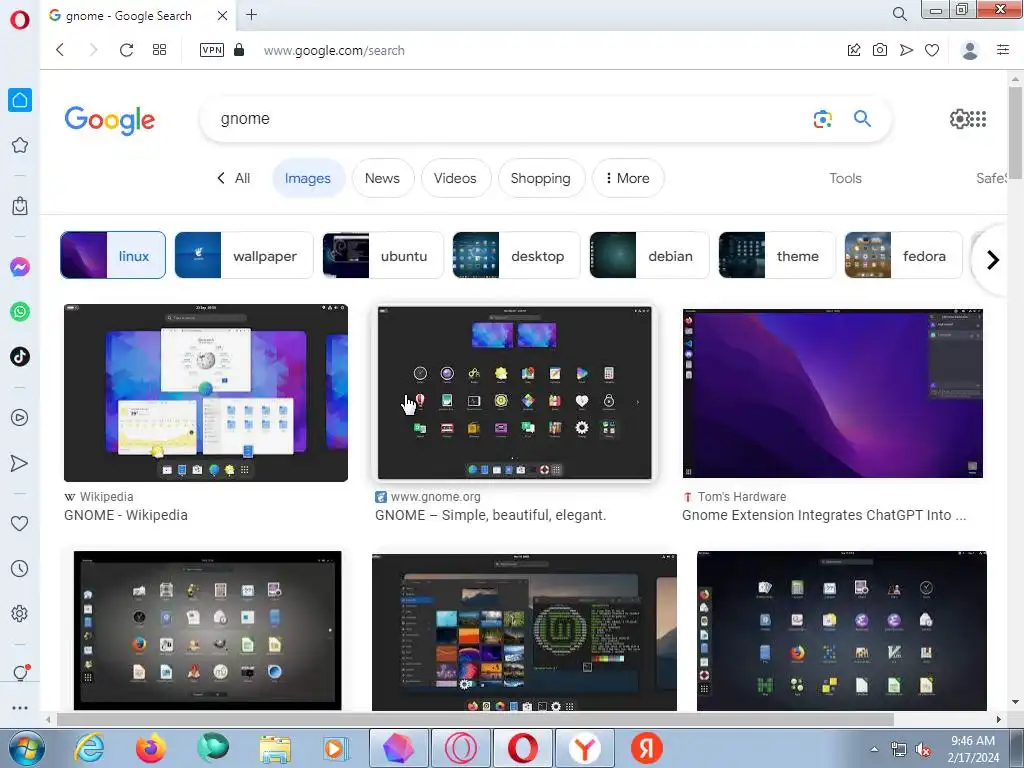
Task: Filter images by wallpaper chip
Action: click(x=244, y=255)
